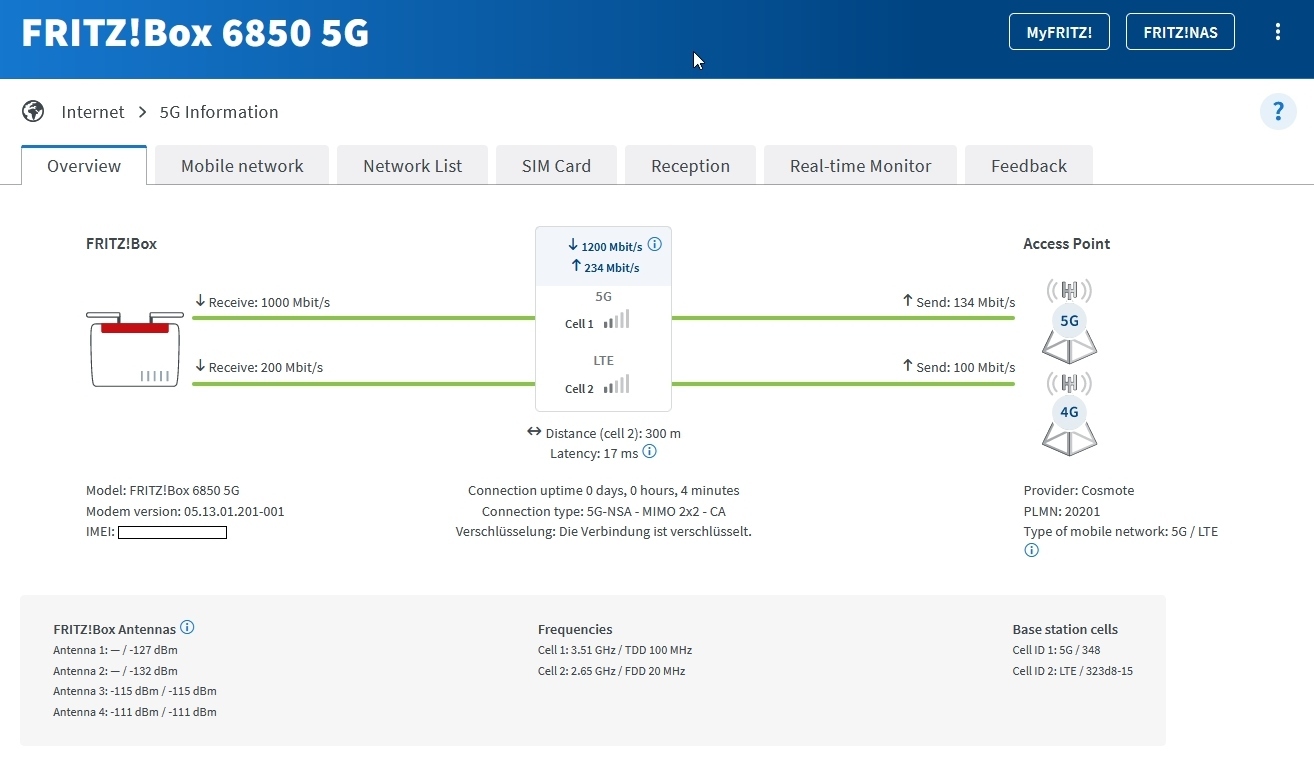Click 'Cell 2: 2.65 GHz / FDD 20 MHz'
This screenshot has height=767, width=1314.
coord(611,671)
